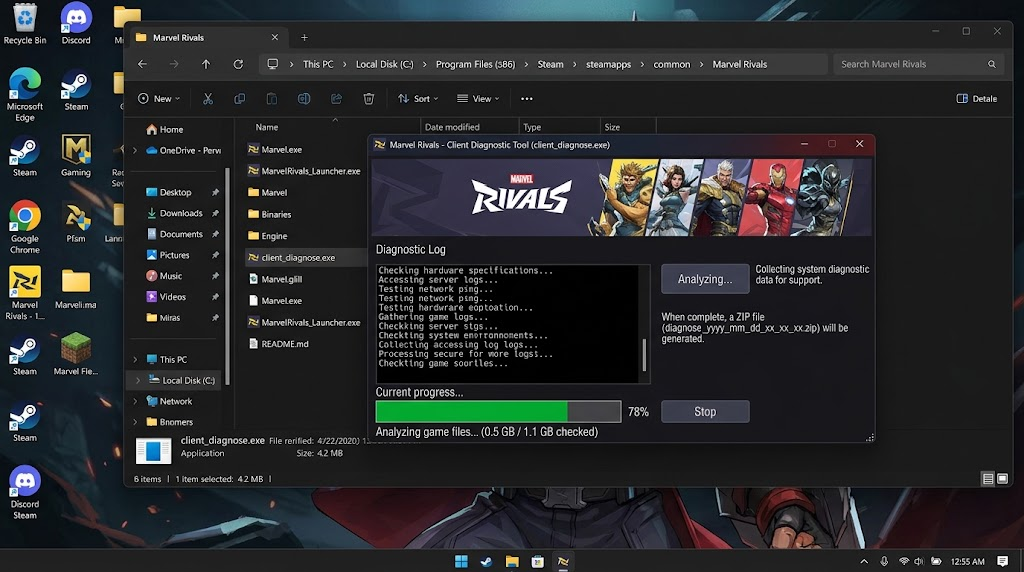The image size is (1024, 572).
Task: Click Program Files (x86) breadcrumb
Action: [x=475, y=64]
